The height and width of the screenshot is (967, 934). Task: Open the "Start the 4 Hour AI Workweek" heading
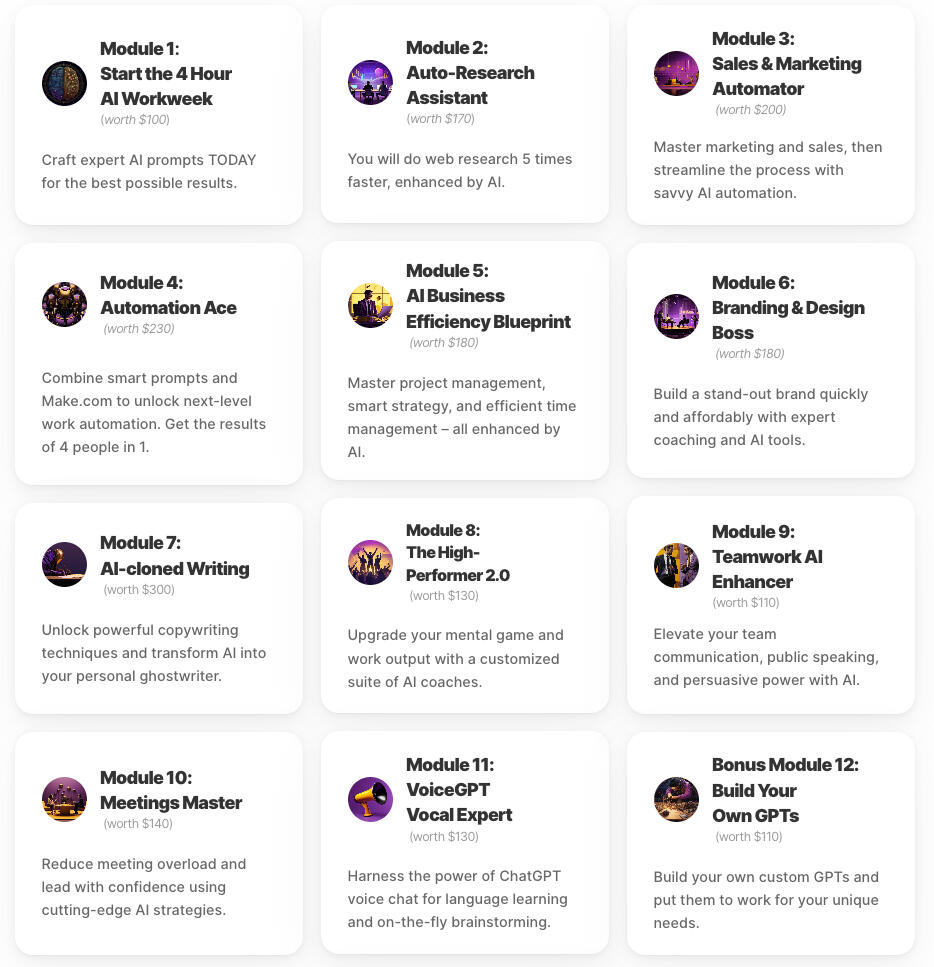point(165,86)
